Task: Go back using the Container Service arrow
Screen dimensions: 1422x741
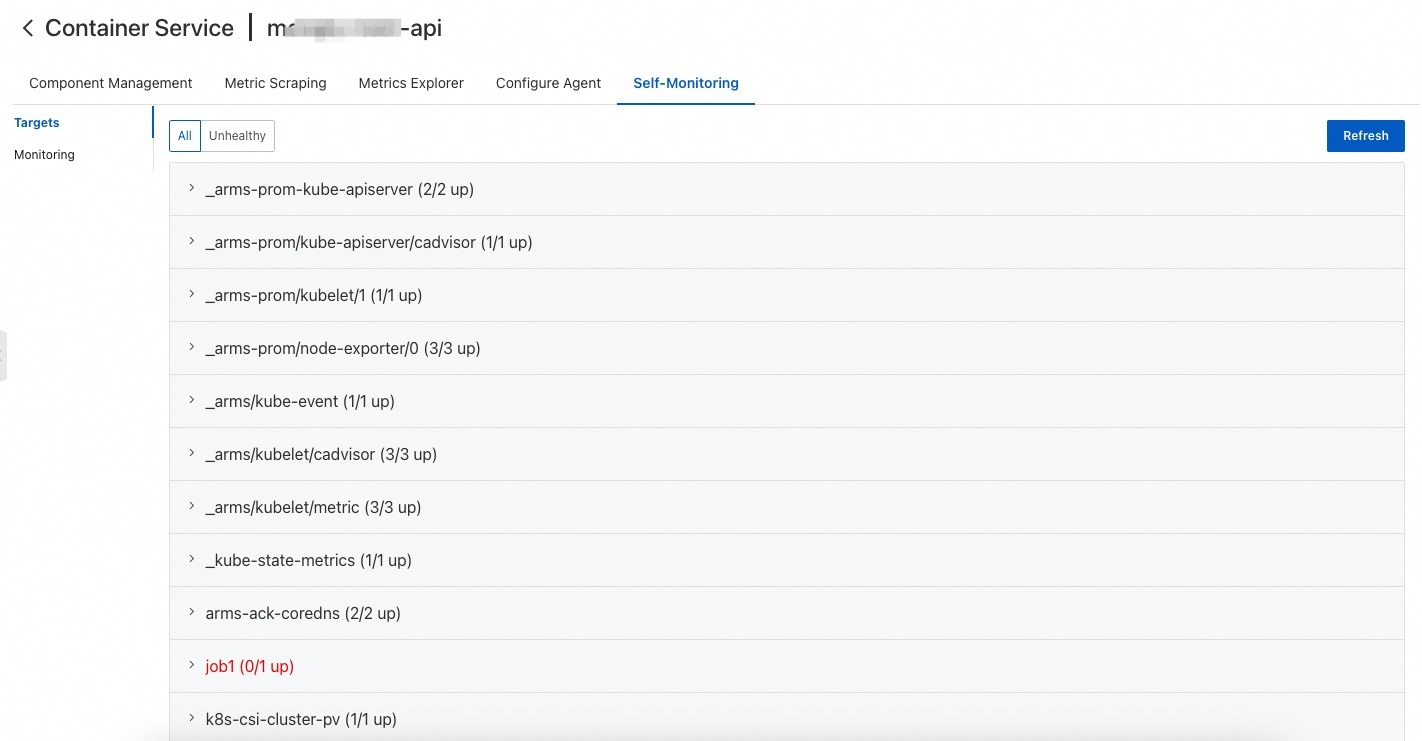Action: 27,29
